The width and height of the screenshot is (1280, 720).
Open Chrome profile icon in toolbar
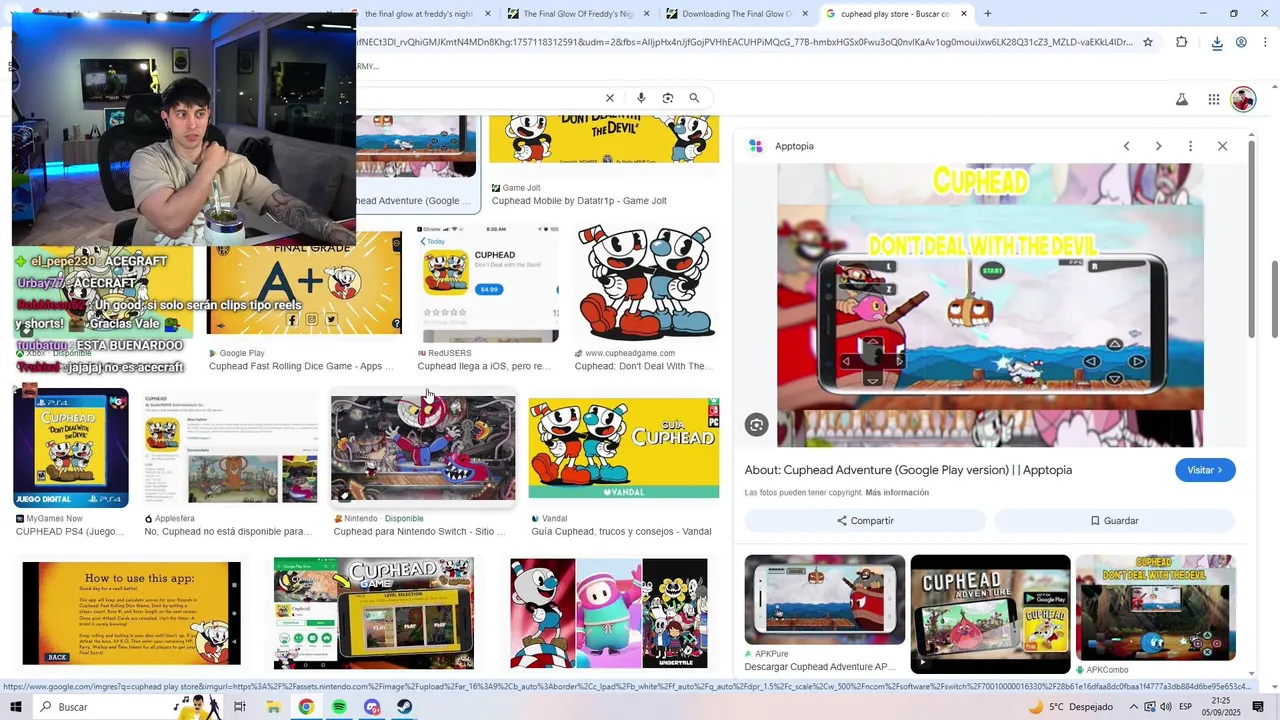pos(1241,42)
